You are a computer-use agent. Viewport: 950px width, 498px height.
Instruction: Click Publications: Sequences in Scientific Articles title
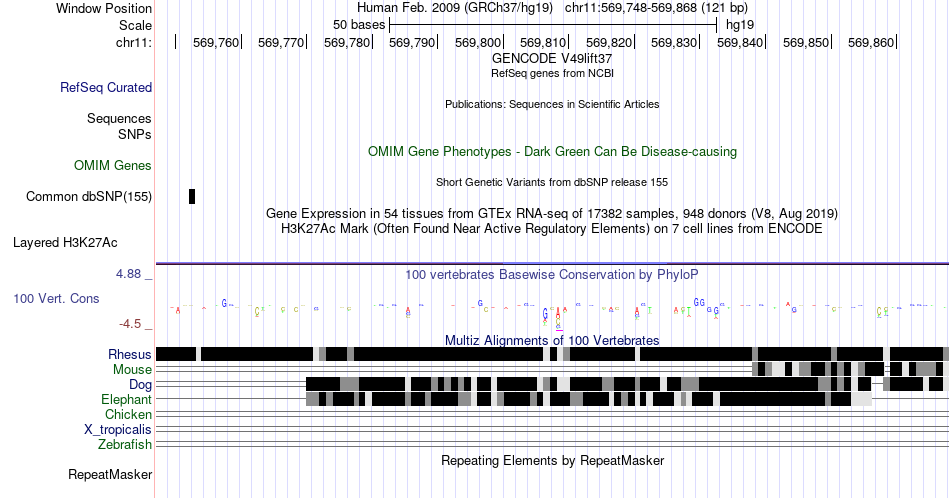tap(552, 104)
